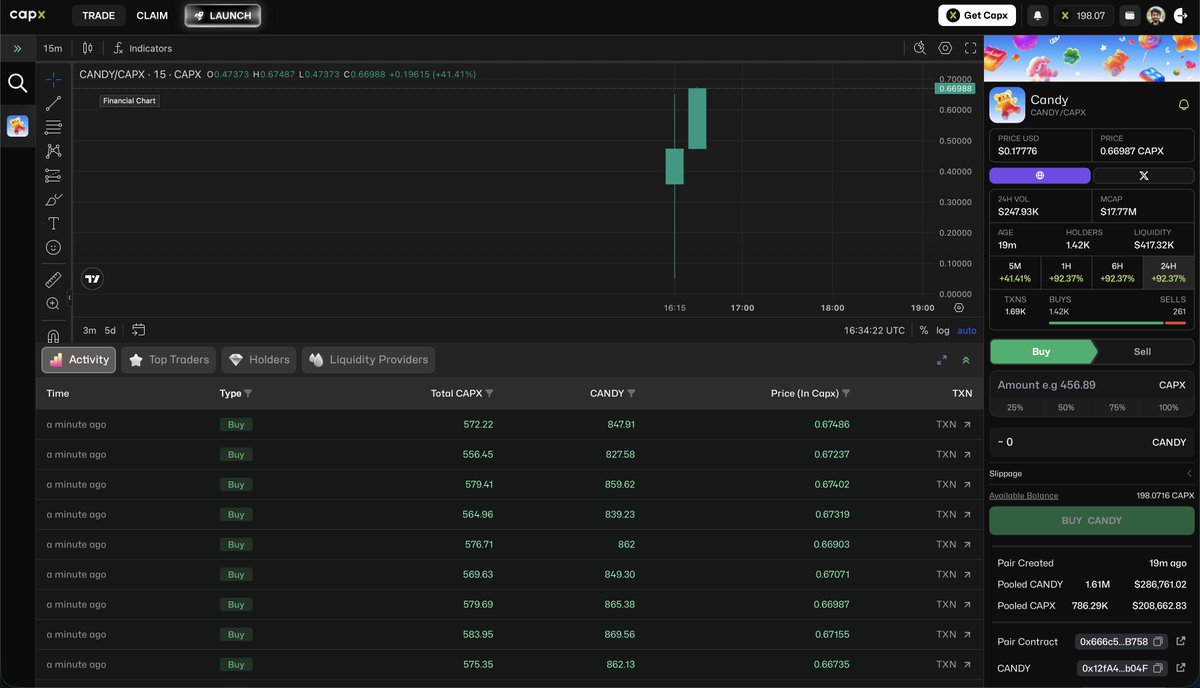Viewport: 1200px width, 688px height.
Task: Open the profile avatar menu
Action: tap(1155, 16)
